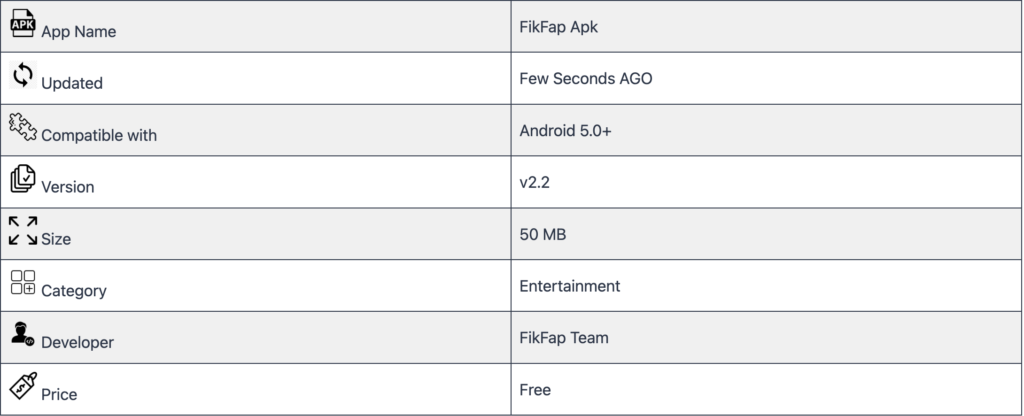This screenshot has width=1024, height=416.
Task: Click the Free price value
Action: (x=535, y=390)
